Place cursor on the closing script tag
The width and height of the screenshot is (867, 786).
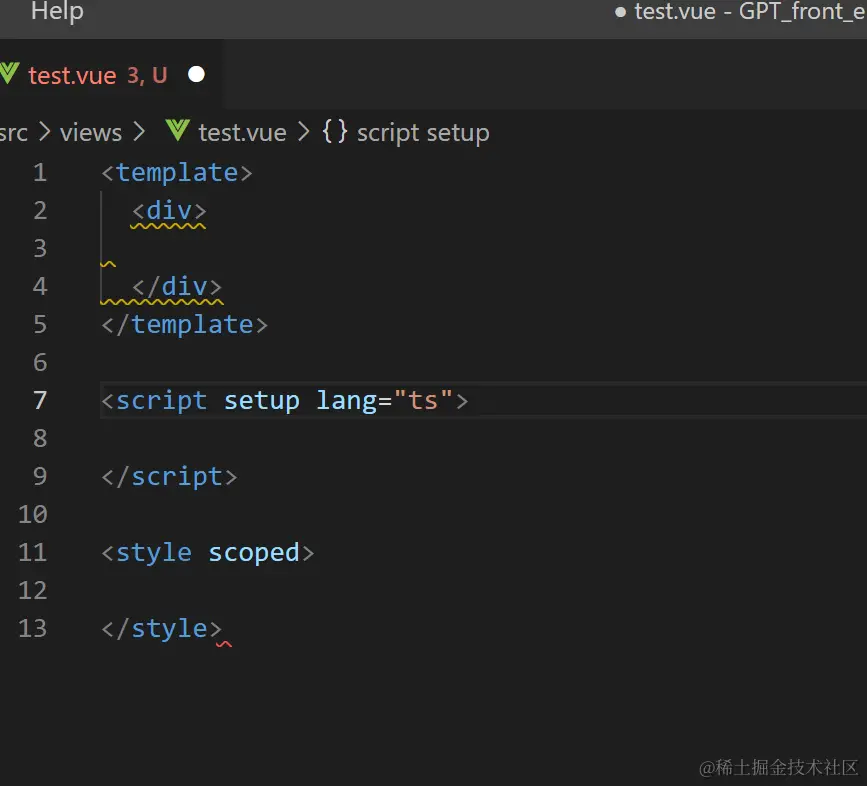pyautogui.click(x=169, y=477)
